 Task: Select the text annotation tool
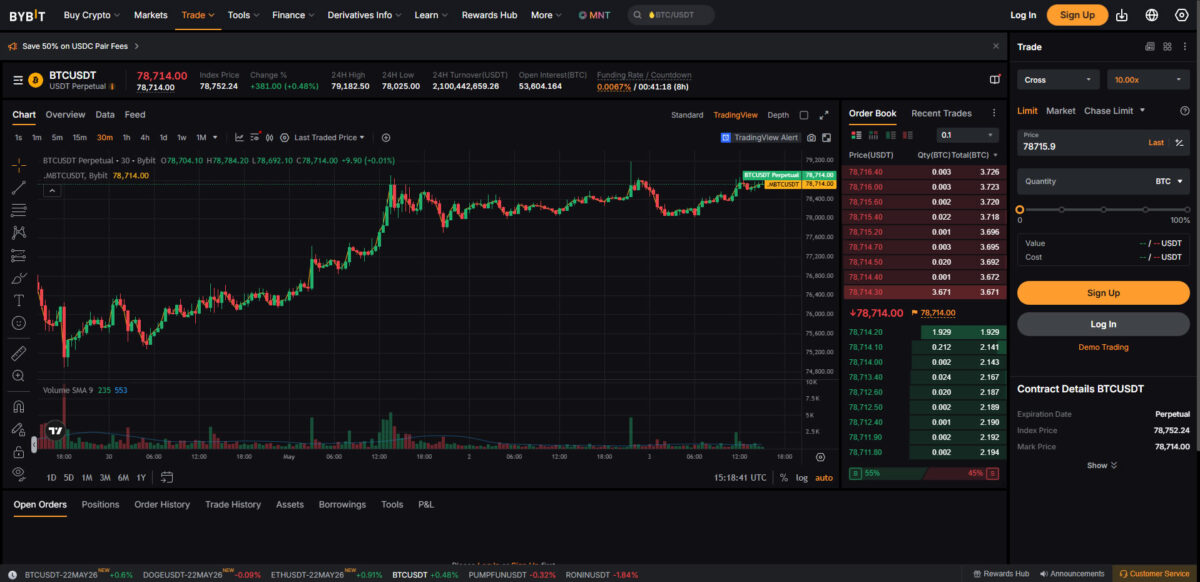(18, 300)
